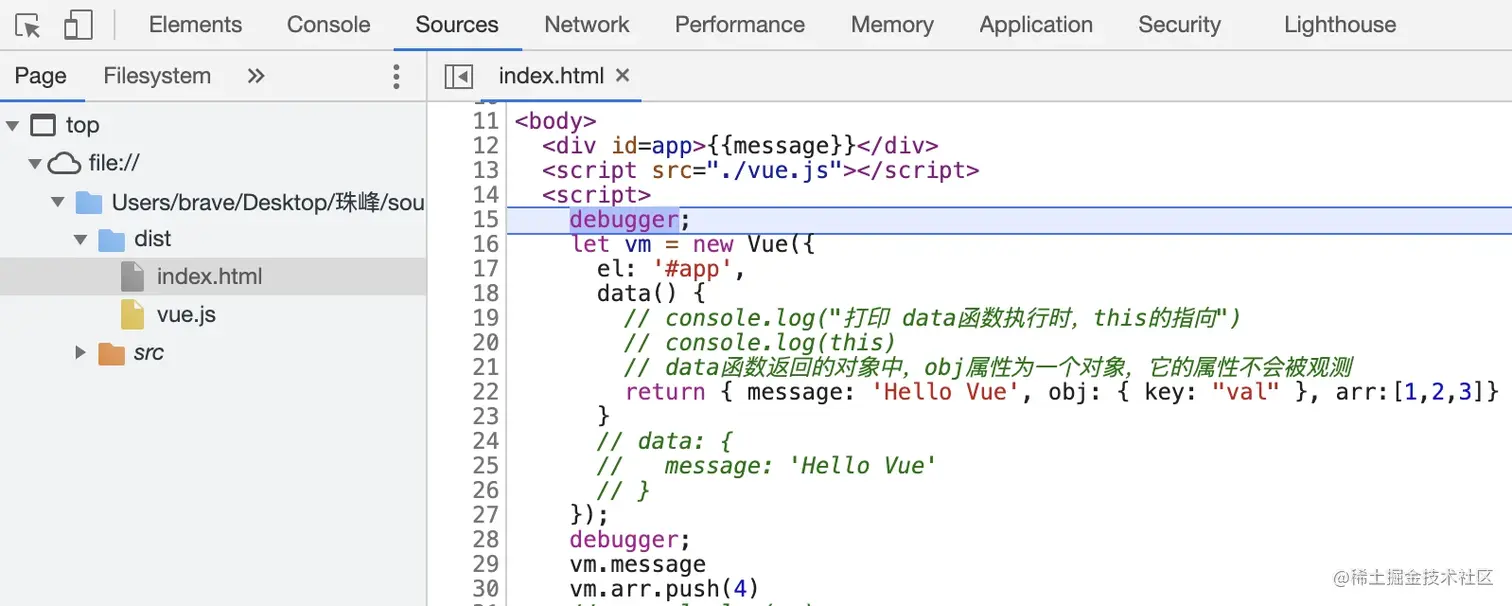Switch to the Lighthouse tab
Viewport: 1512px width, 606px height.
[1340, 25]
